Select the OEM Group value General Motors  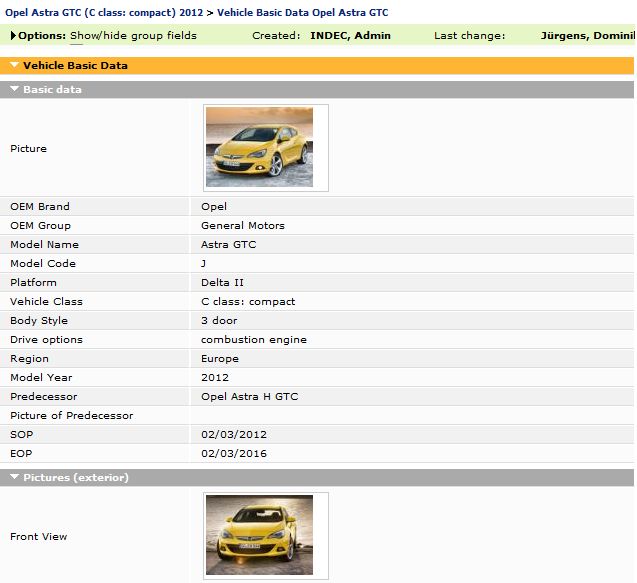(x=243, y=225)
